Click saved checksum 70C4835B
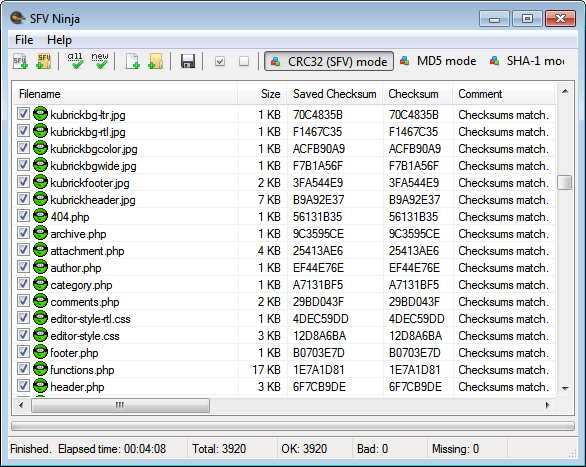The image size is (586, 467). [x=317, y=115]
